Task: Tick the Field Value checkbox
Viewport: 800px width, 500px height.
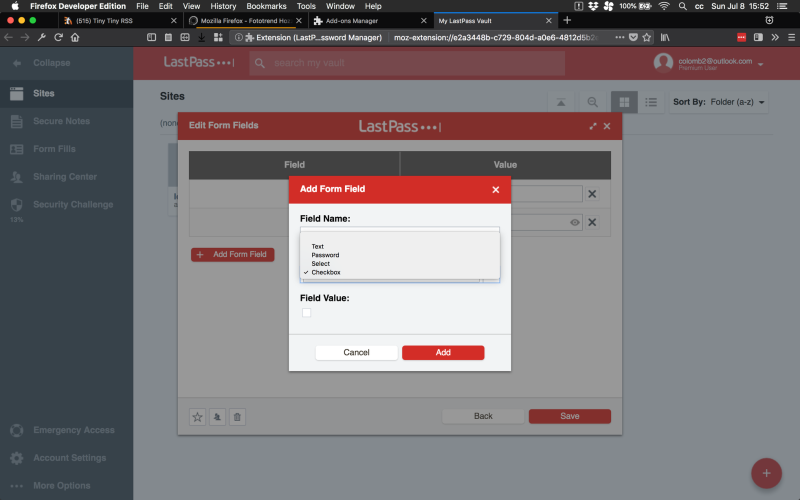Action: 306,313
